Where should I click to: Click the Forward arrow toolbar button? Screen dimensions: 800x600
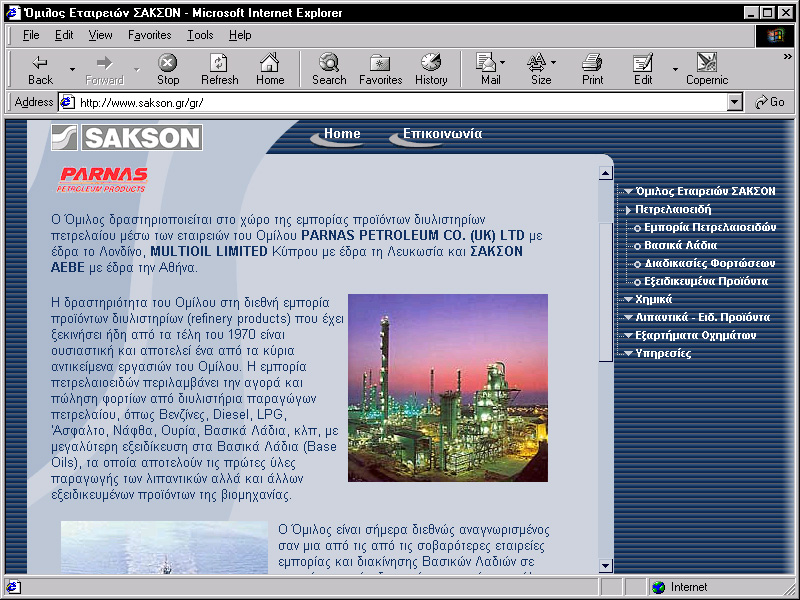104,69
